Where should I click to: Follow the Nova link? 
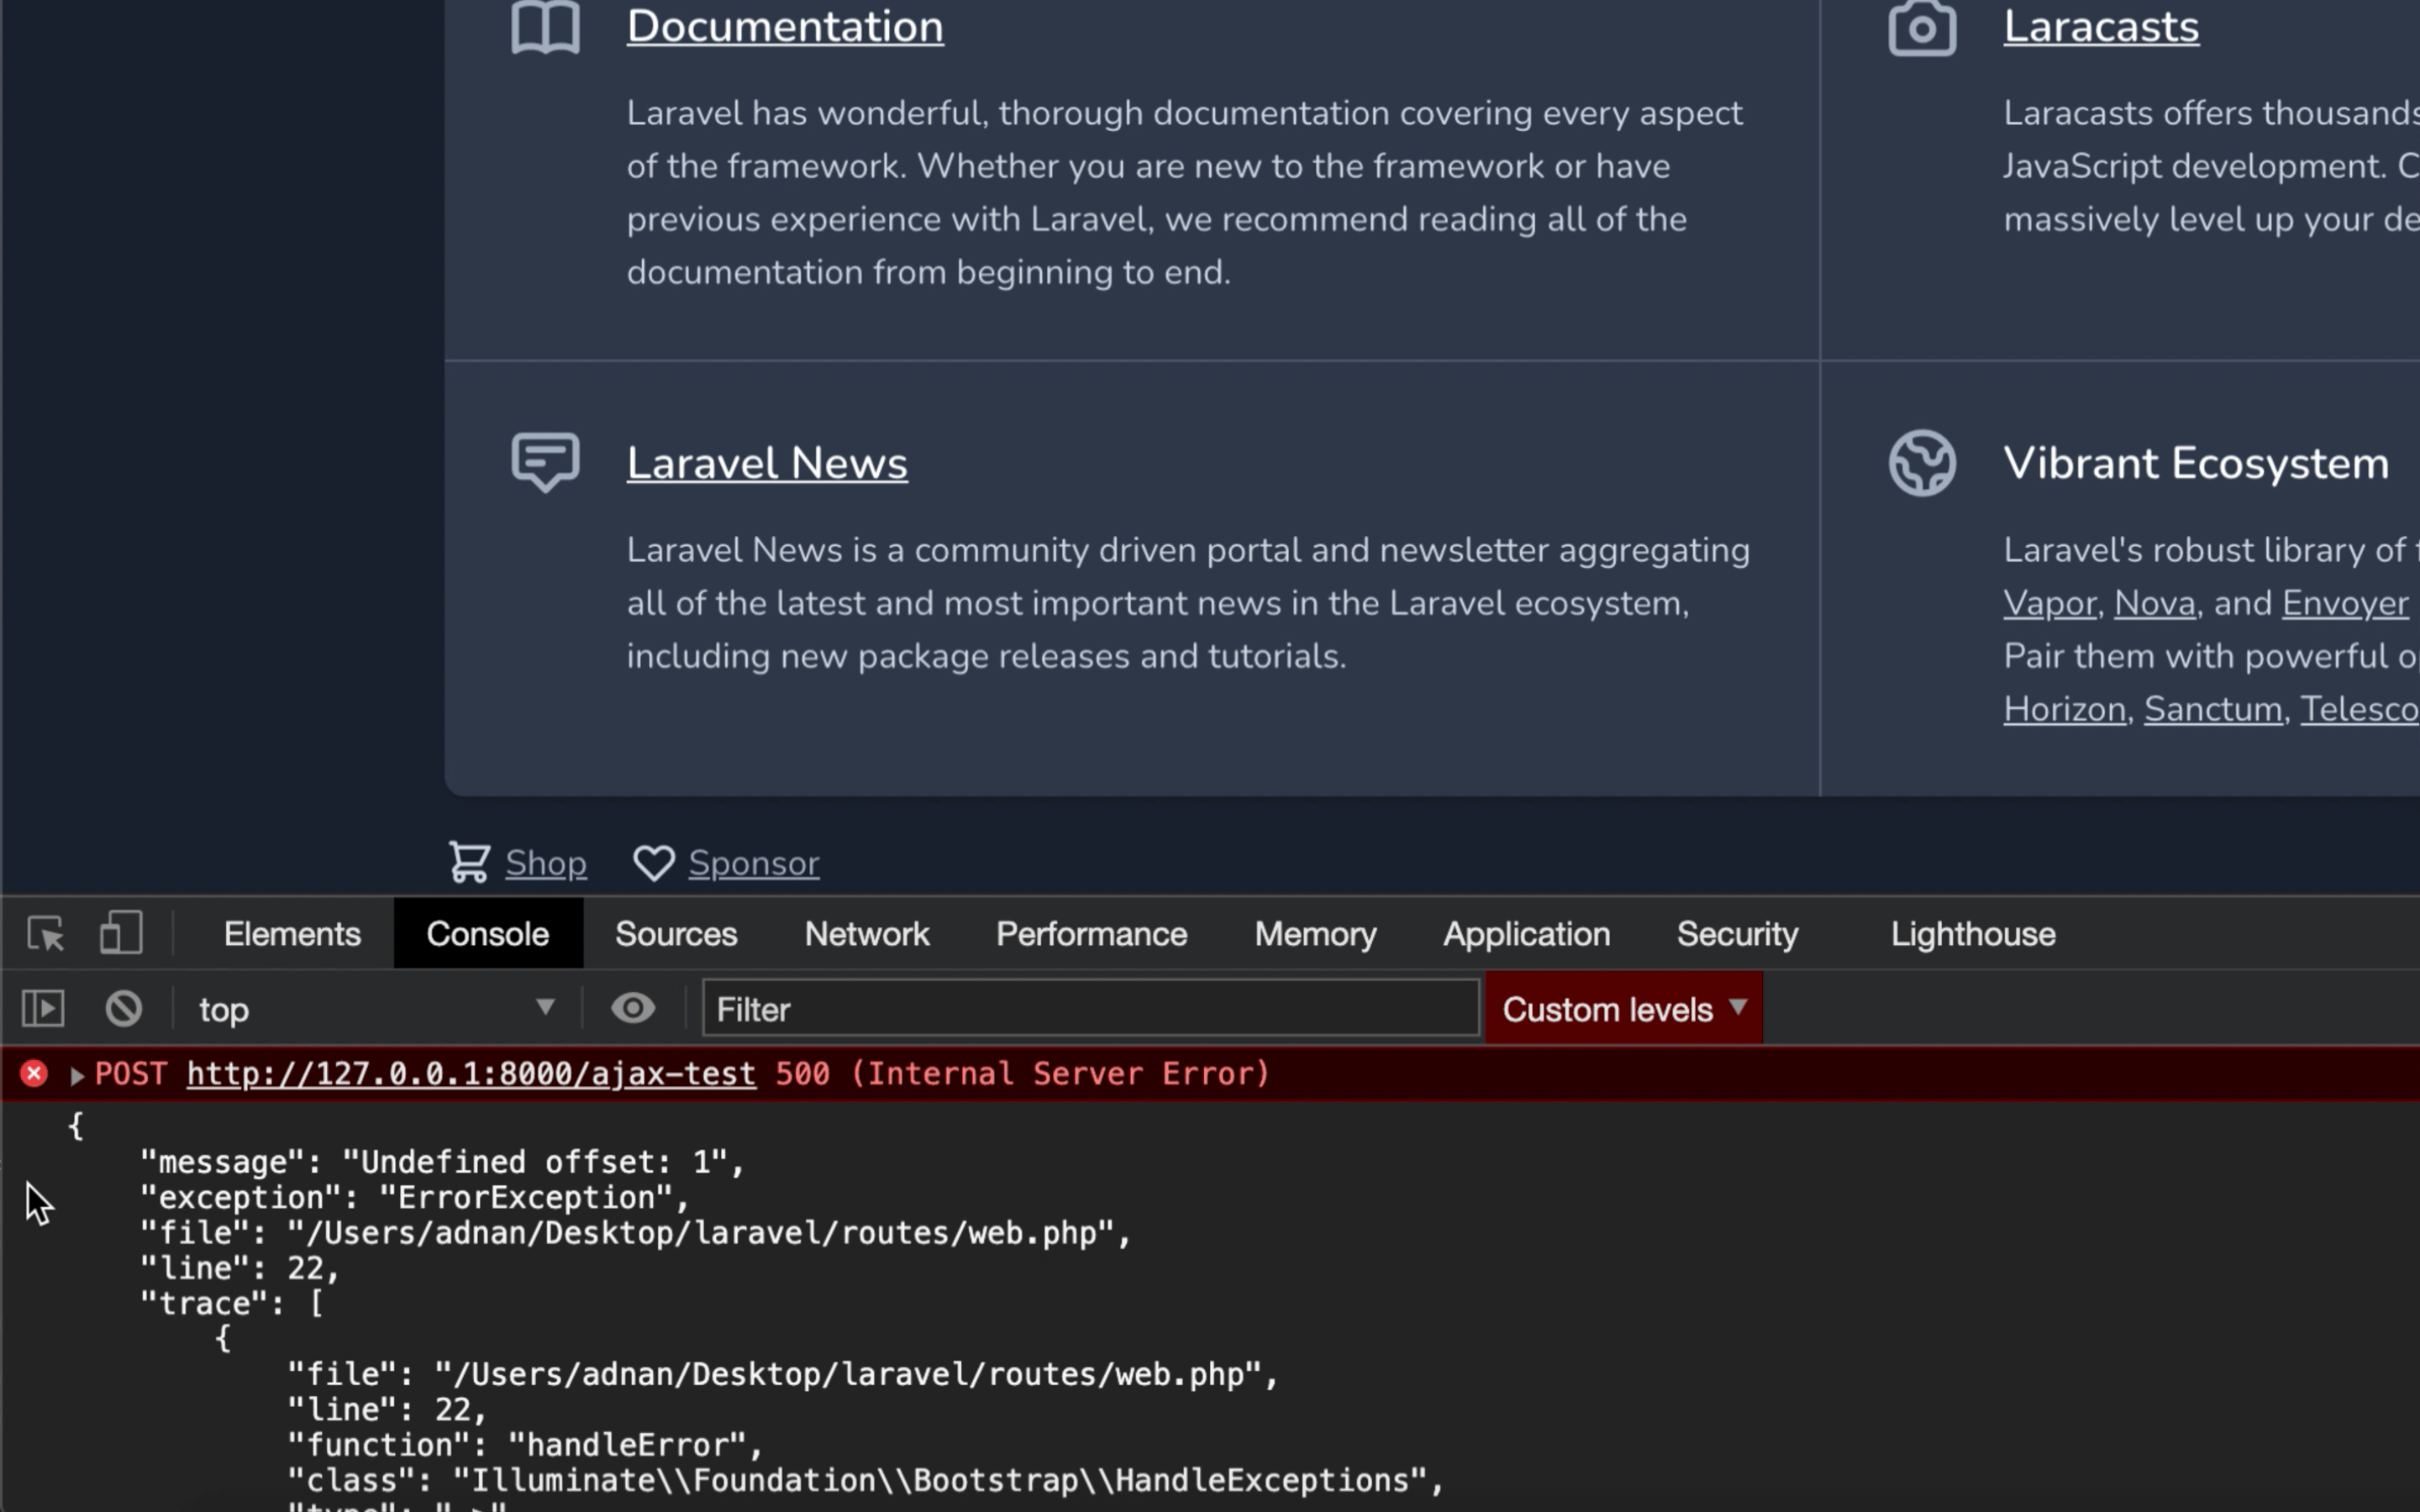click(x=2154, y=604)
